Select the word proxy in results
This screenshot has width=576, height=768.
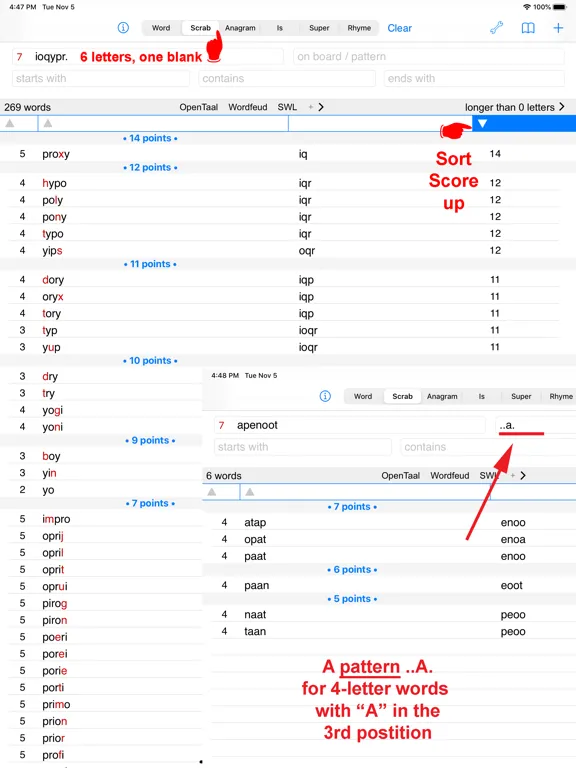56,154
